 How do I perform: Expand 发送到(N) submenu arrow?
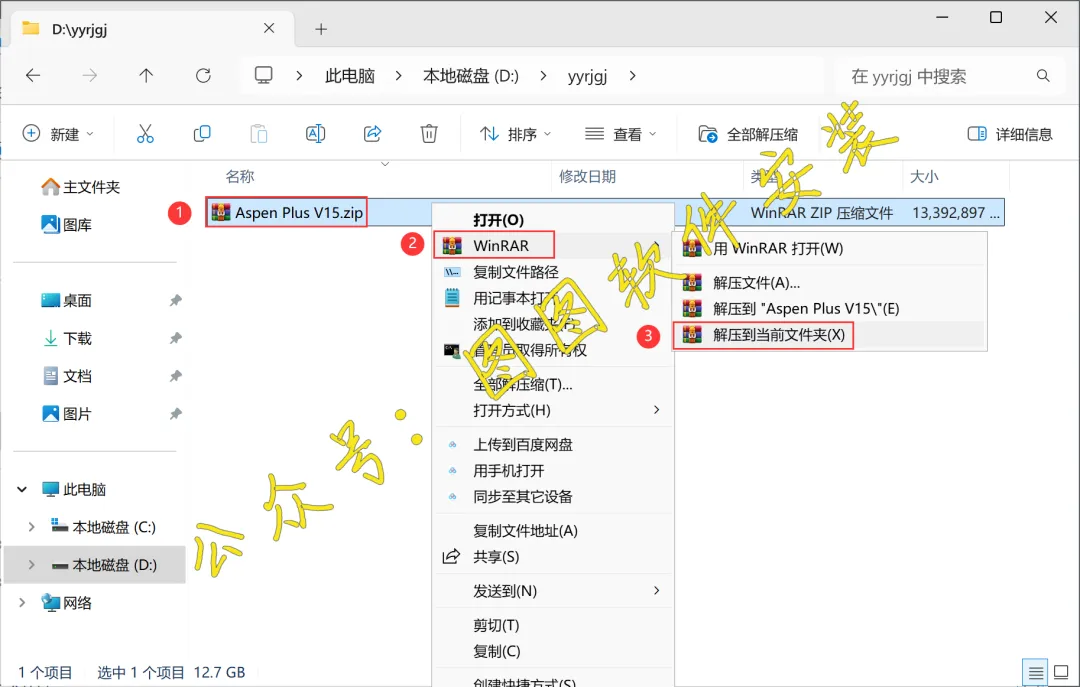(656, 591)
